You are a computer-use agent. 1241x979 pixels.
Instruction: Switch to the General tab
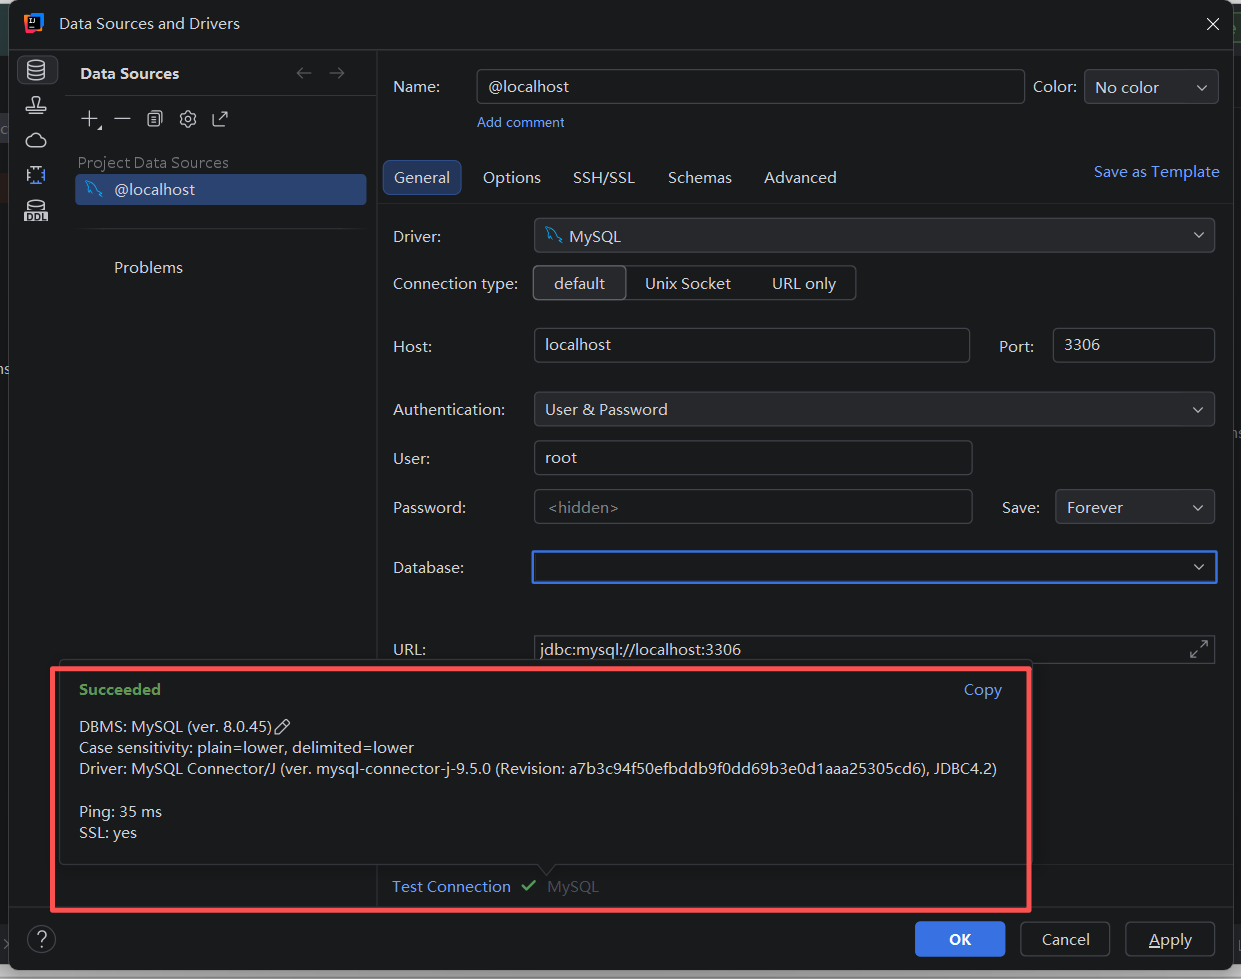[422, 177]
